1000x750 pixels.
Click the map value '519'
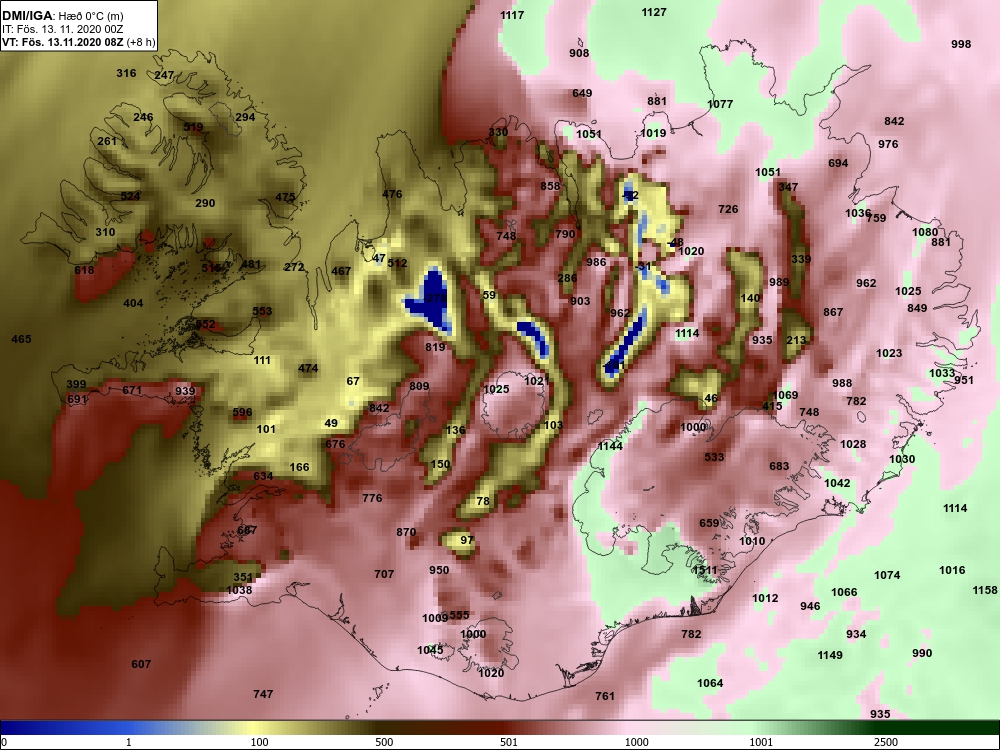tap(193, 127)
